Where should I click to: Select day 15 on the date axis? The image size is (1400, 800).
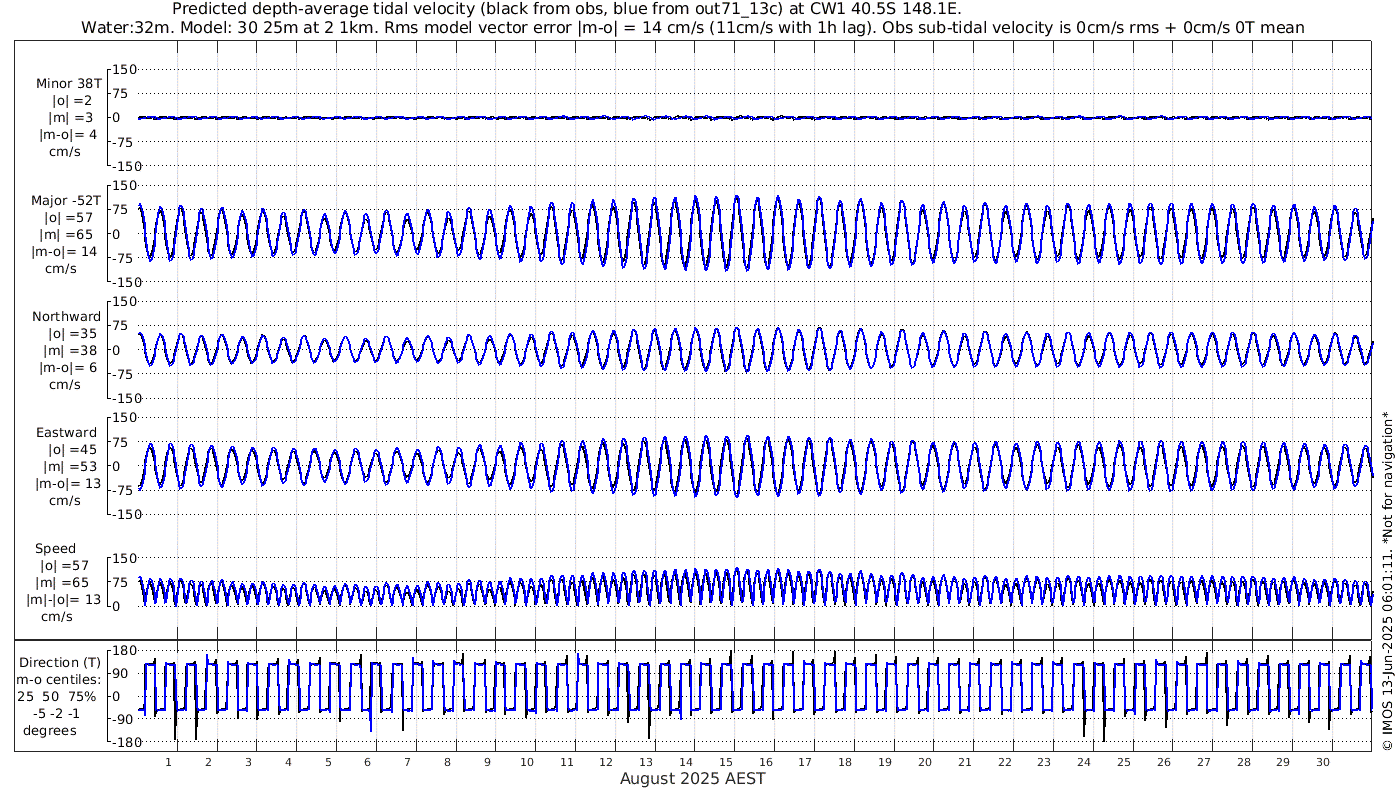click(727, 762)
